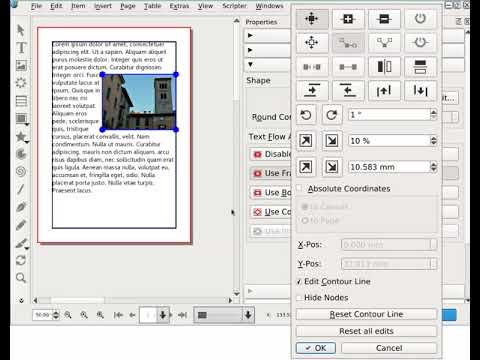Go to the last page
Image resolution: width=480 pixels, height=360 pixels.
(182, 315)
